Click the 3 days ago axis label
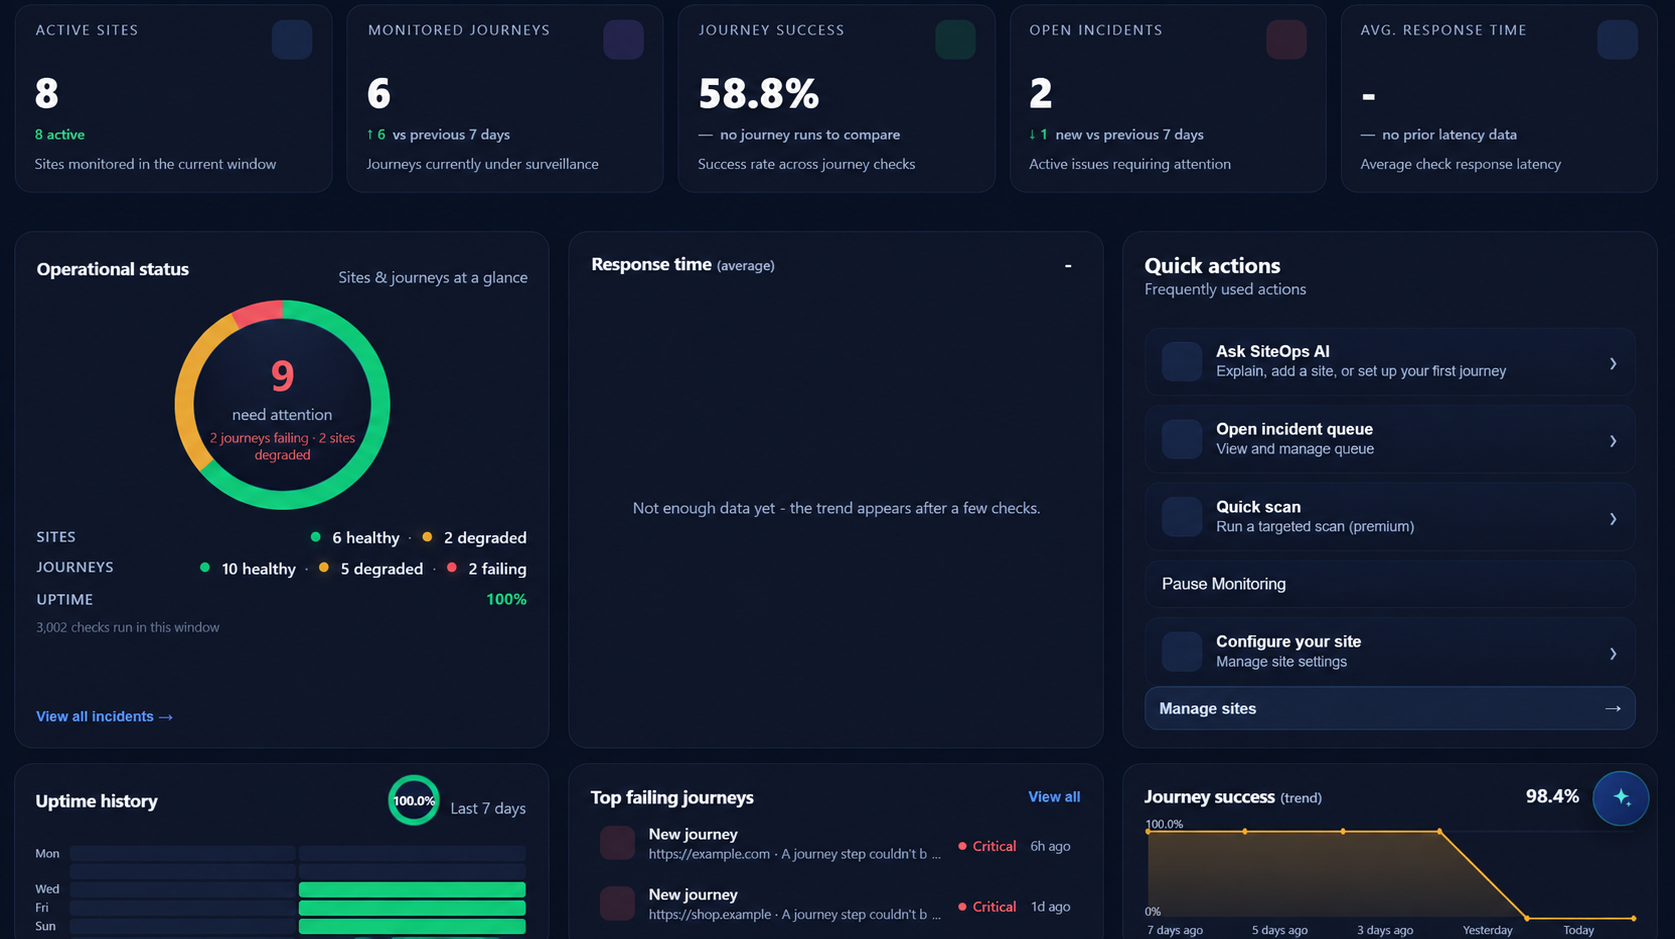This screenshot has width=1675, height=939. (x=1384, y=930)
